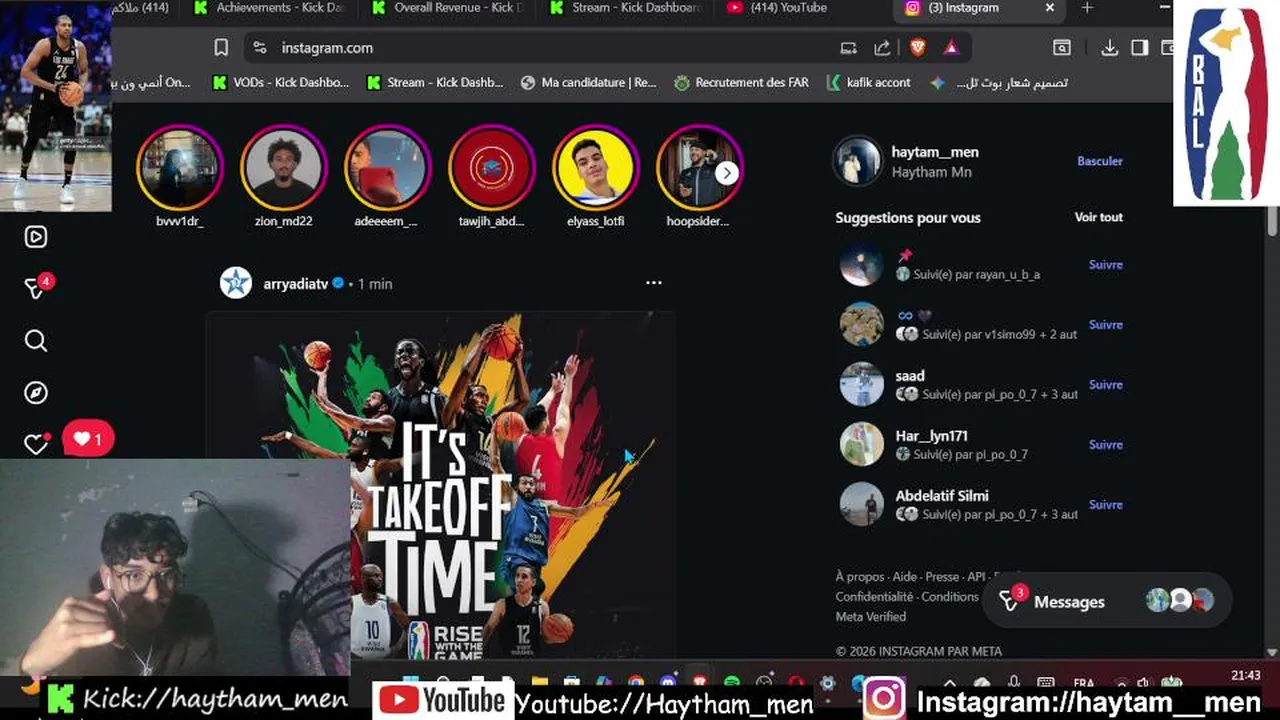1280x720 pixels.
Task: Click the install/cast screen icon in address bar
Action: pos(848,48)
